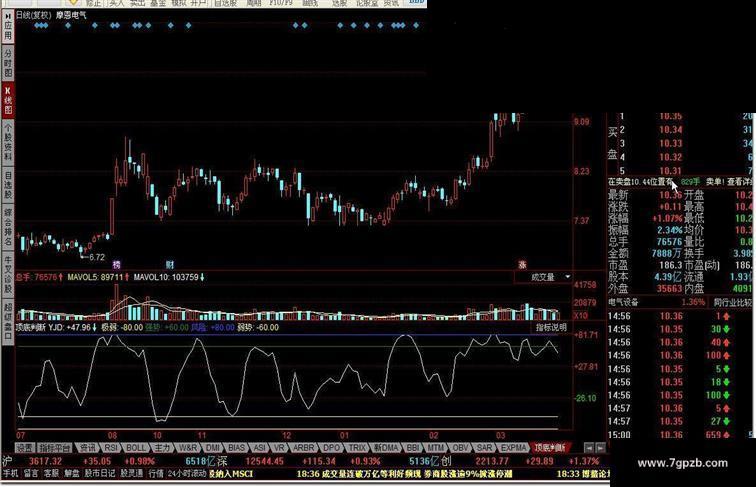This screenshot has height=487, width=756.
Task: Click the 日线(复权) period label
Action: pos(33,15)
